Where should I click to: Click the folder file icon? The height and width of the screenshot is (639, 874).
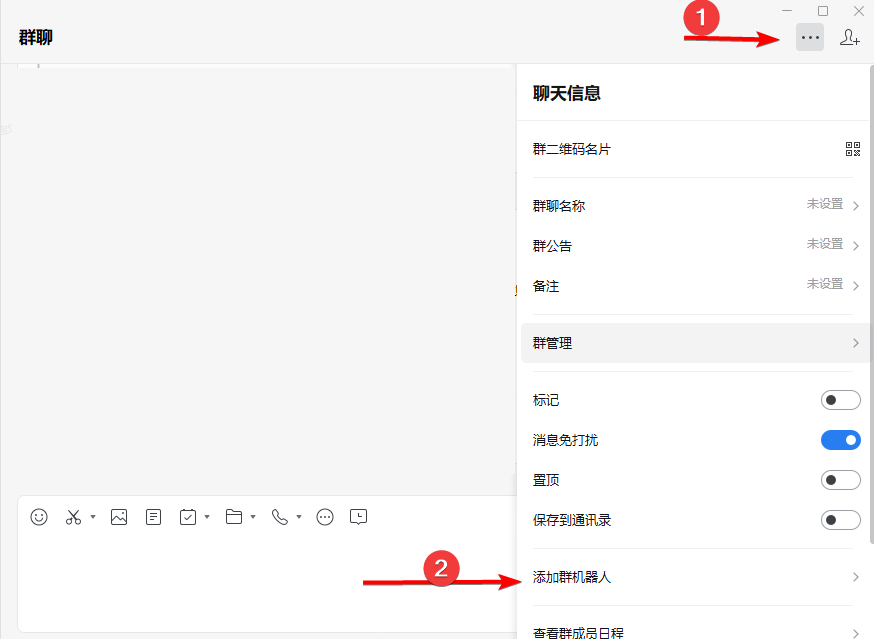(234, 517)
